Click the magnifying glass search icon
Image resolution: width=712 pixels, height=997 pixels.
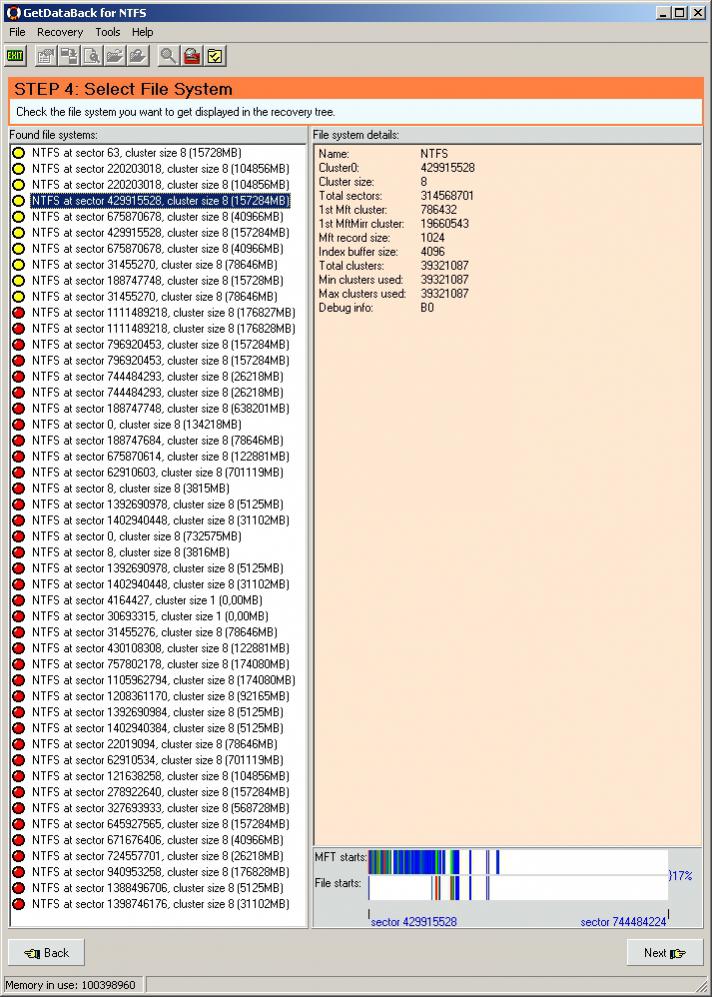point(168,56)
